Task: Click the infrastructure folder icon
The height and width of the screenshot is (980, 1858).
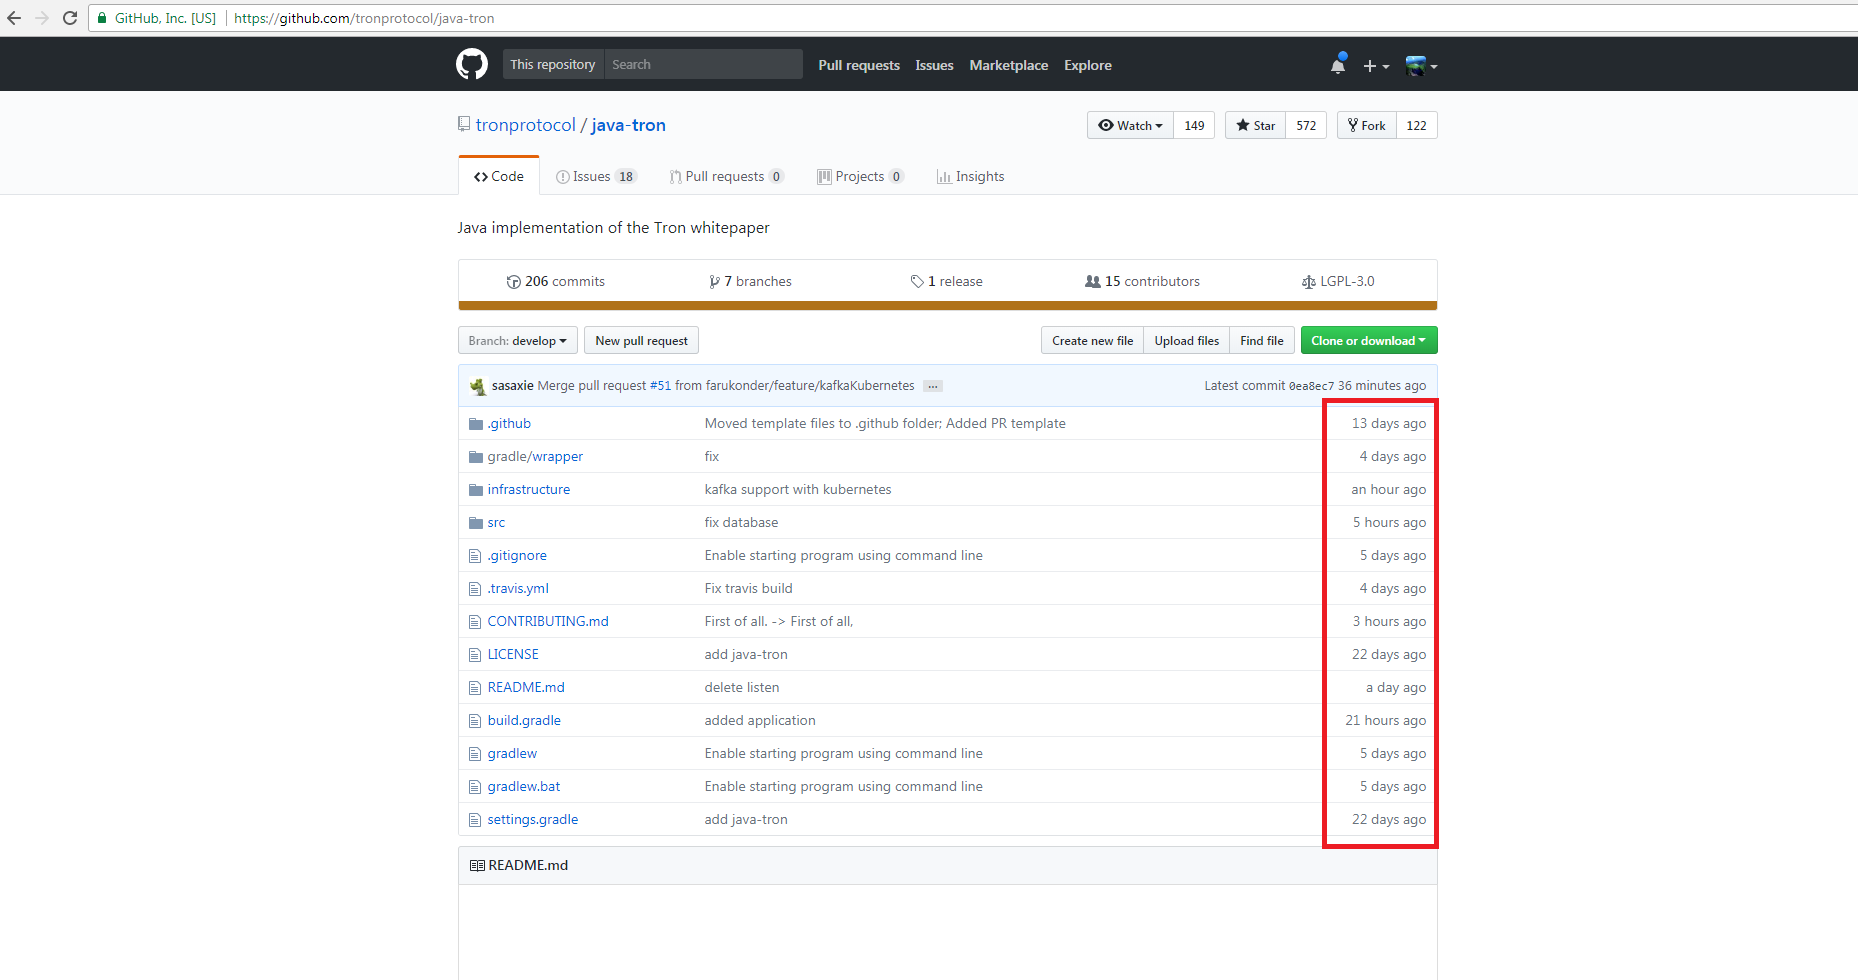Action: tap(476, 490)
